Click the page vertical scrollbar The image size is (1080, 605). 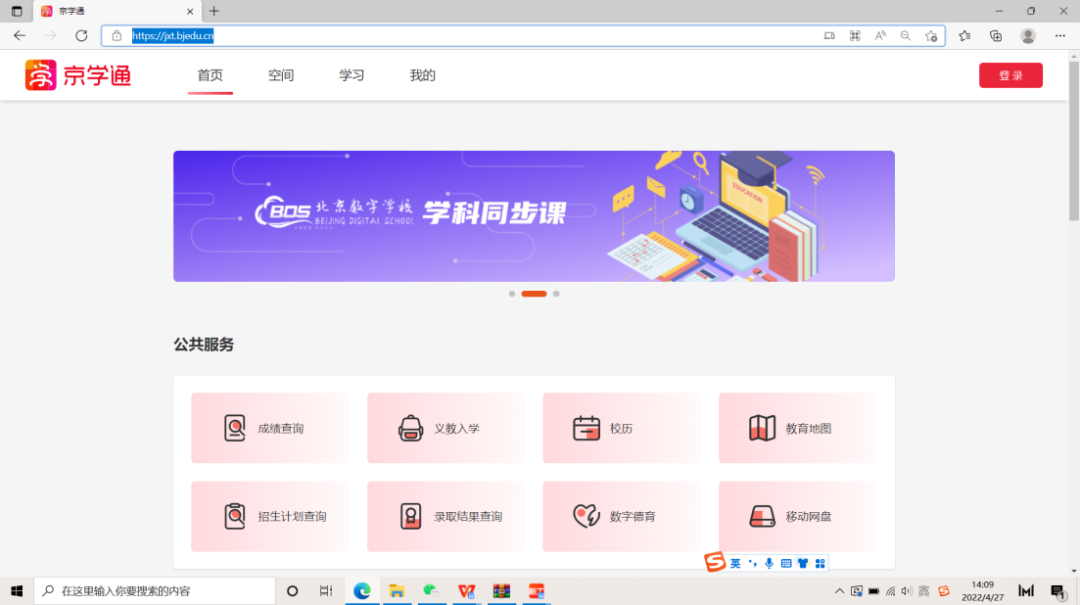coord(1074,150)
